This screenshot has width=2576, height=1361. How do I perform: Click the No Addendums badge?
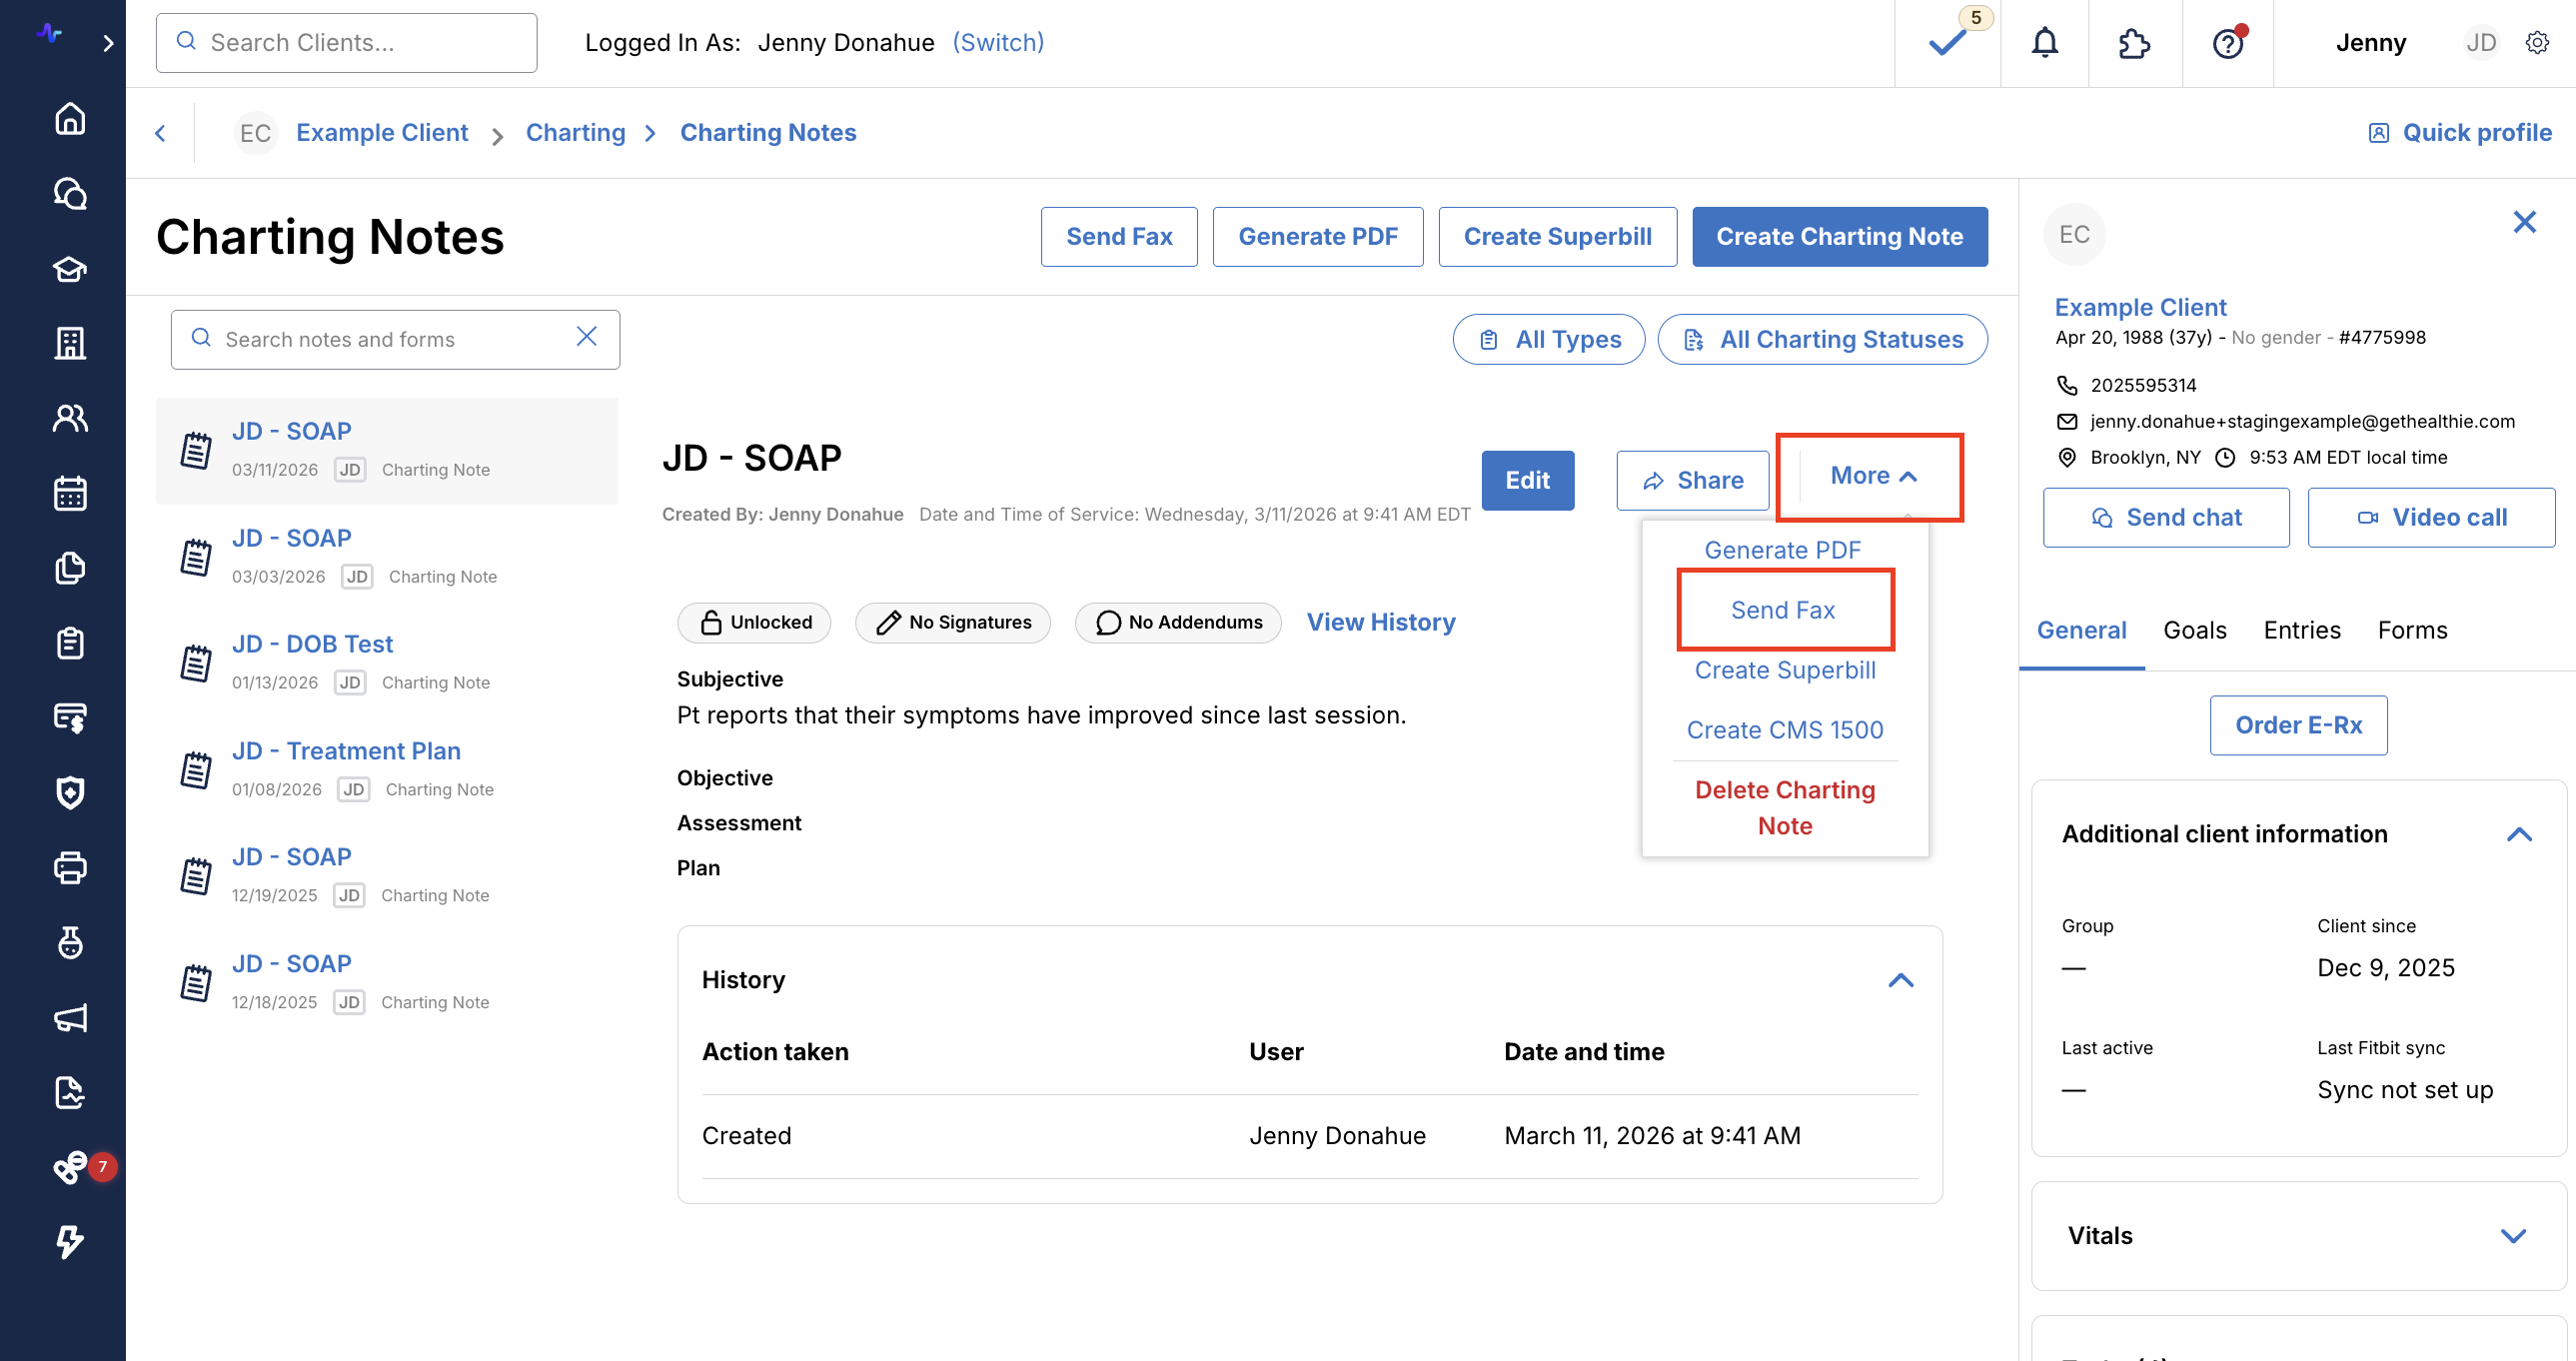(1178, 622)
